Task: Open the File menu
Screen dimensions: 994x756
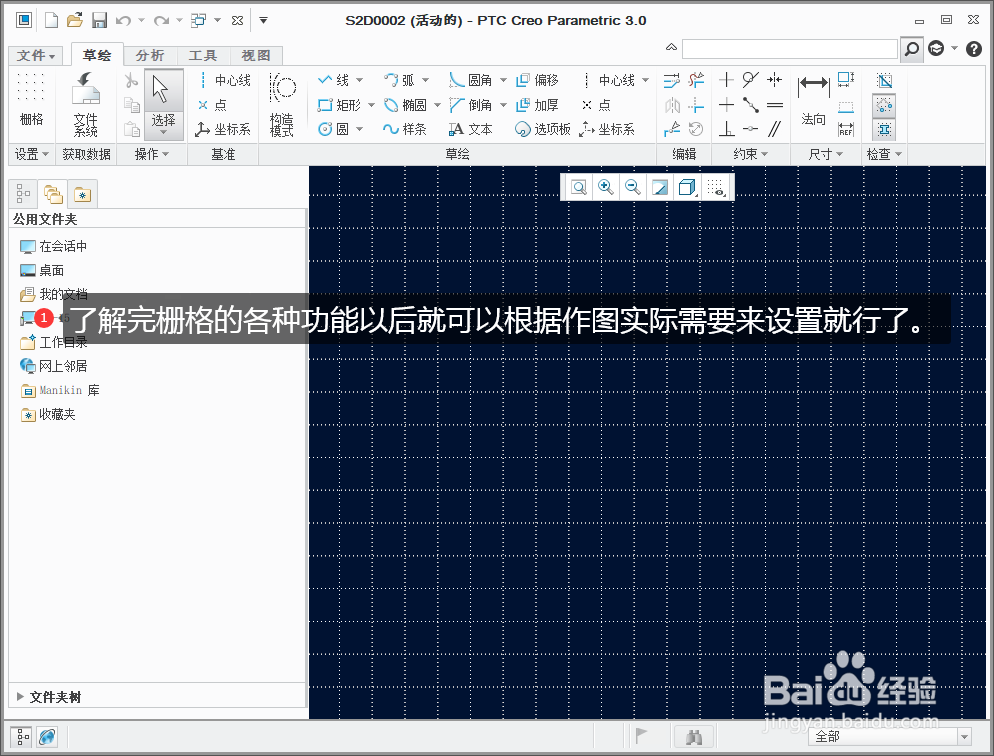Action: [x=36, y=56]
